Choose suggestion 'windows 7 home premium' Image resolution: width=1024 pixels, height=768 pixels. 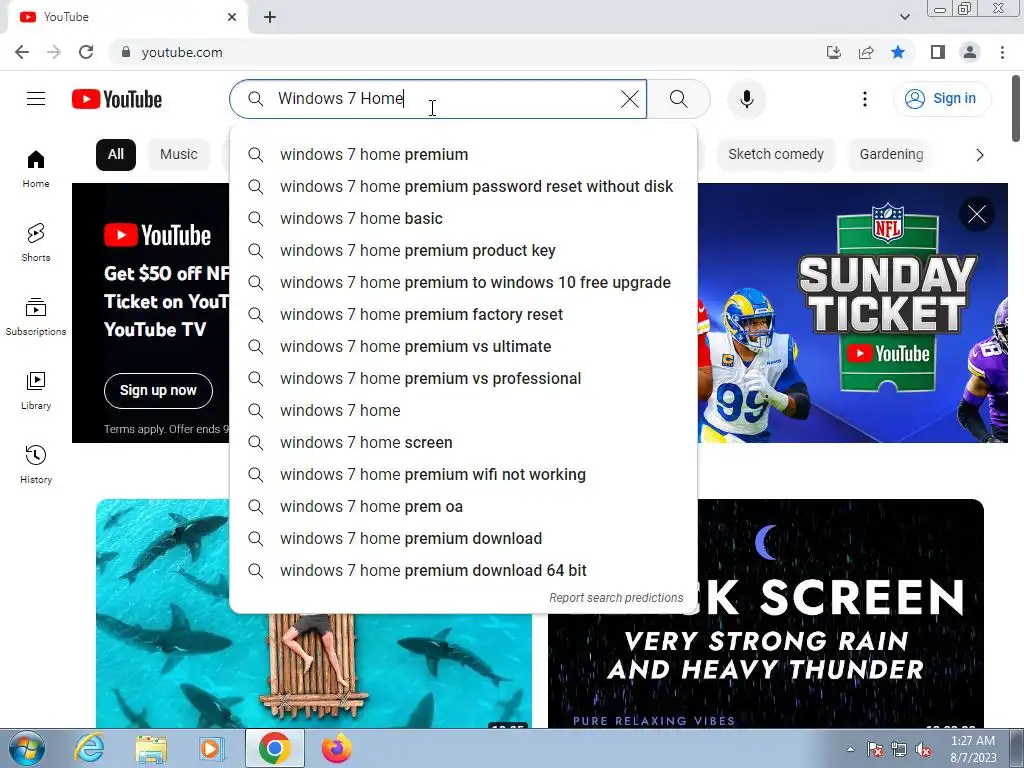[x=463, y=155]
